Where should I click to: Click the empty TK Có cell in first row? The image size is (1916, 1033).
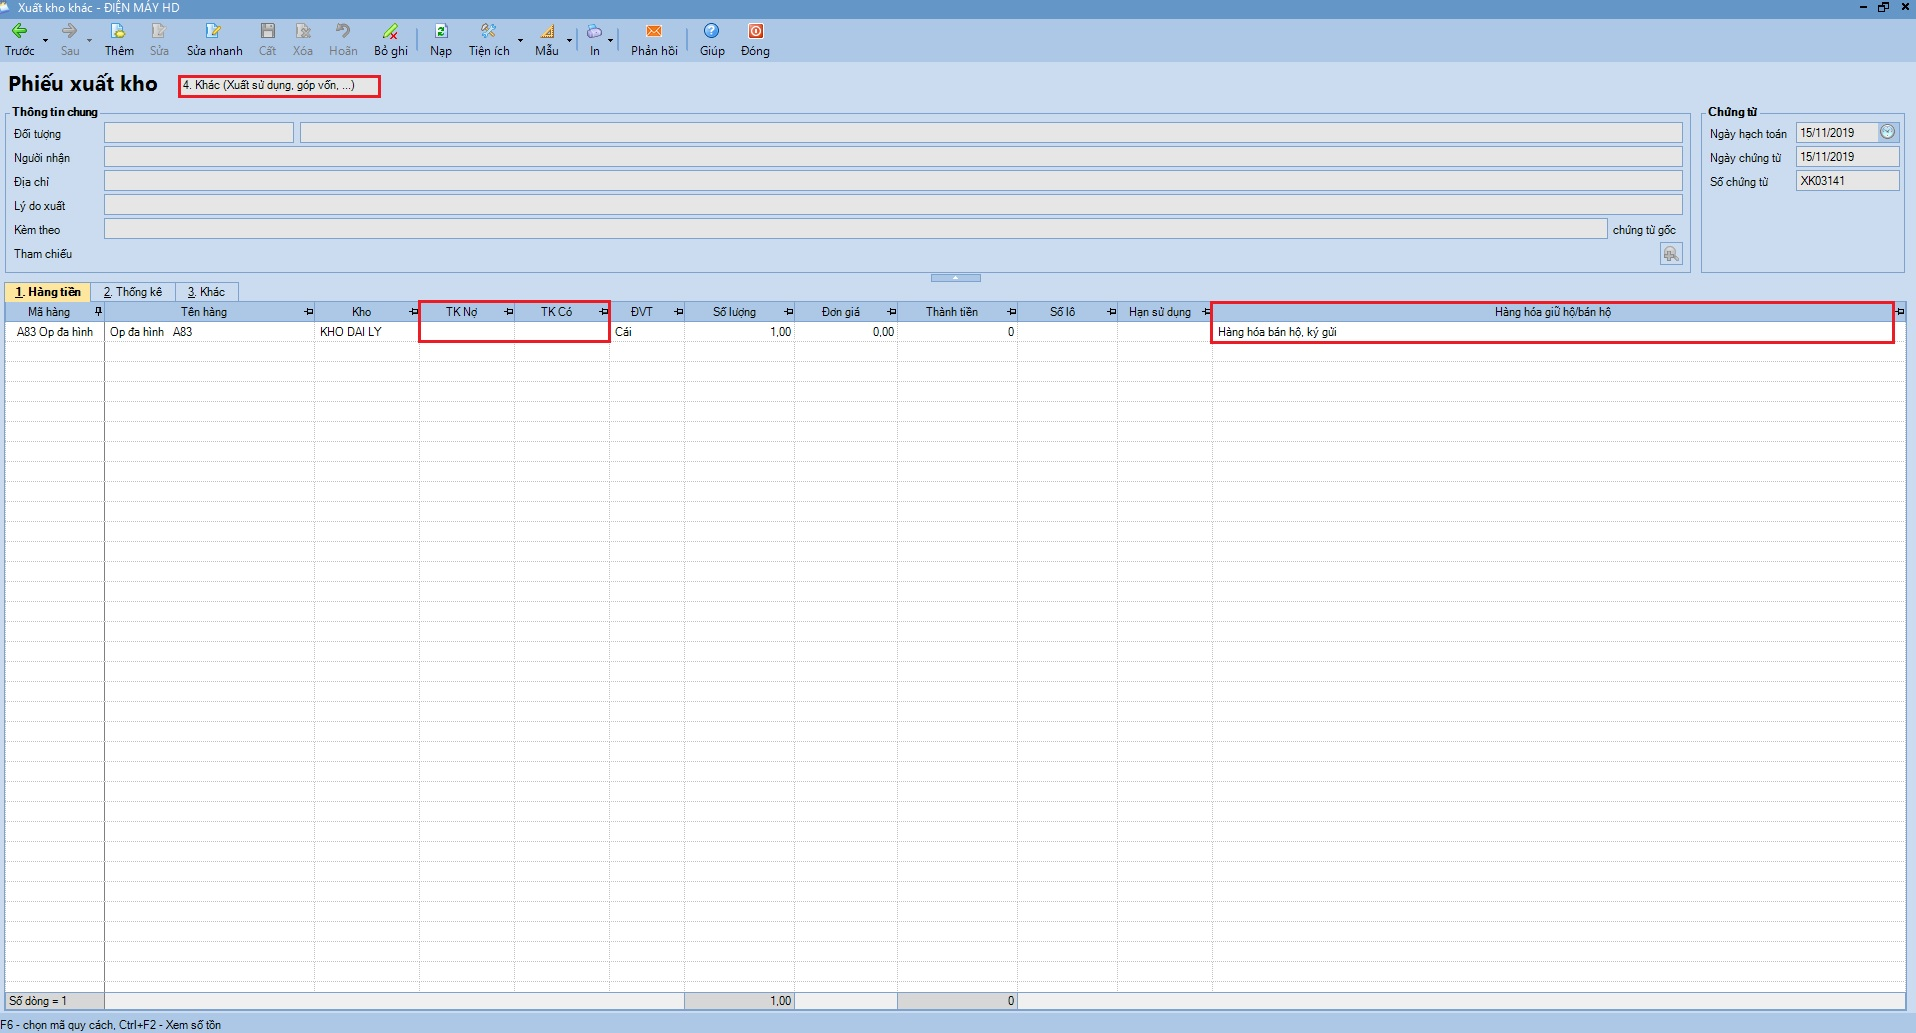click(x=562, y=332)
